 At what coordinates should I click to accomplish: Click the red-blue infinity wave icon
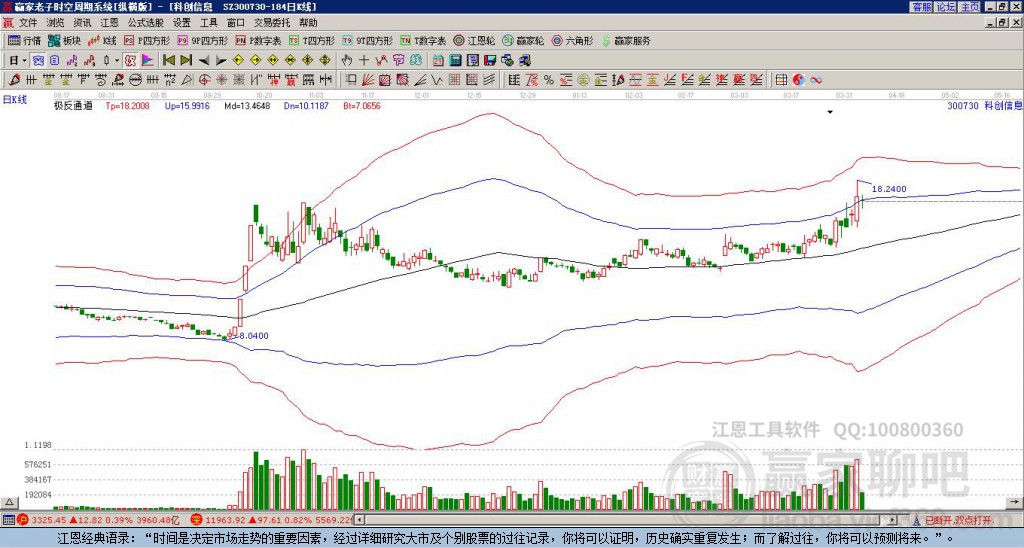pyautogui.click(x=816, y=80)
